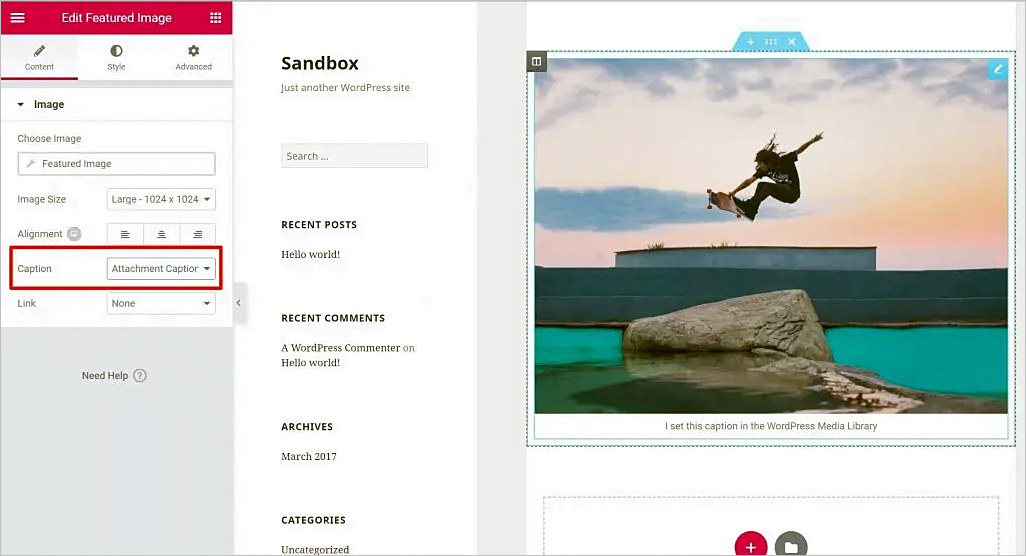Image resolution: width=1026 pixels, height=556 pixels.
Task: Click the Need Help question mark icon
Action: [x=140, y=376]
